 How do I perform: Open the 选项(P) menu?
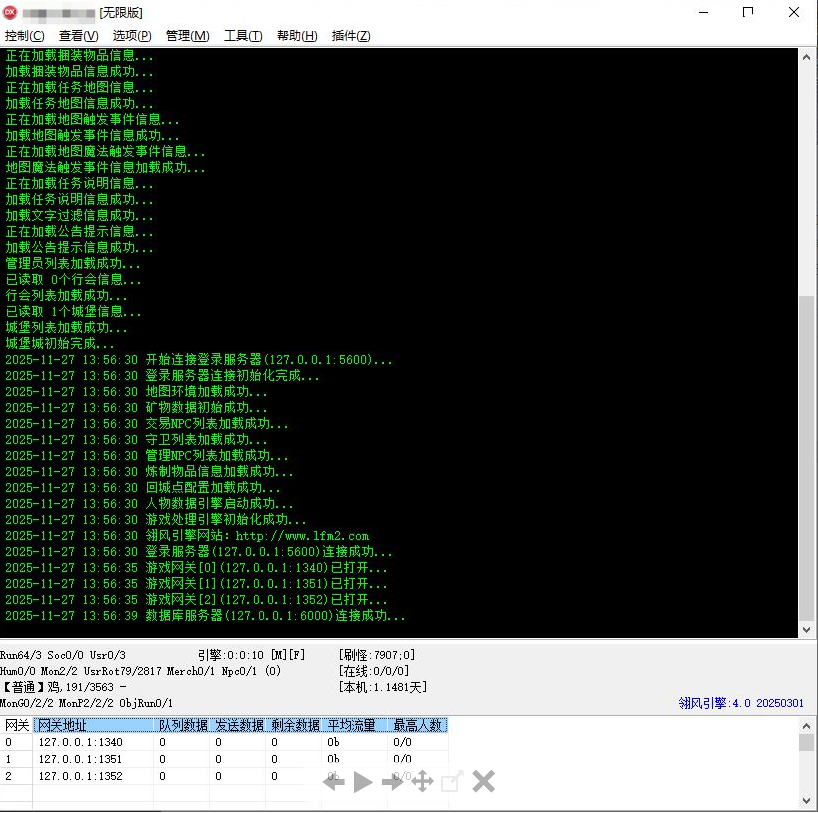pyautogui.click(x=132, y=36)
